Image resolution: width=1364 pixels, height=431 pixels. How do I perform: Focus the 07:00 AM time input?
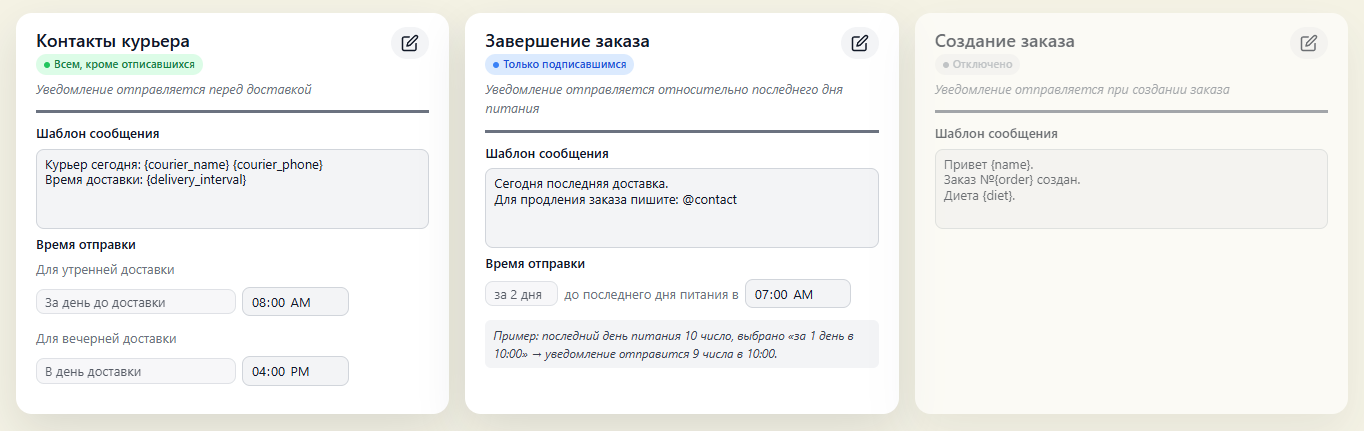coord(797,294)
